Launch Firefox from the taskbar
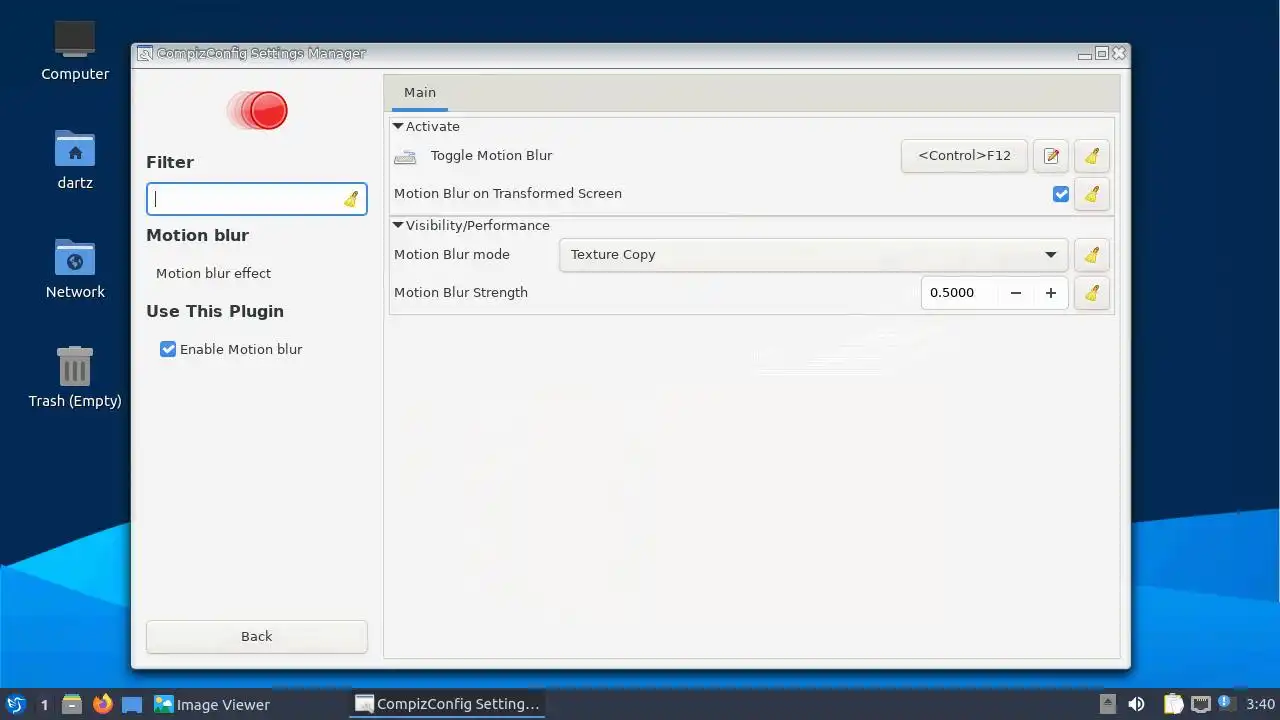This screenshot has width=1280, height=720. (x=102, y=704)
